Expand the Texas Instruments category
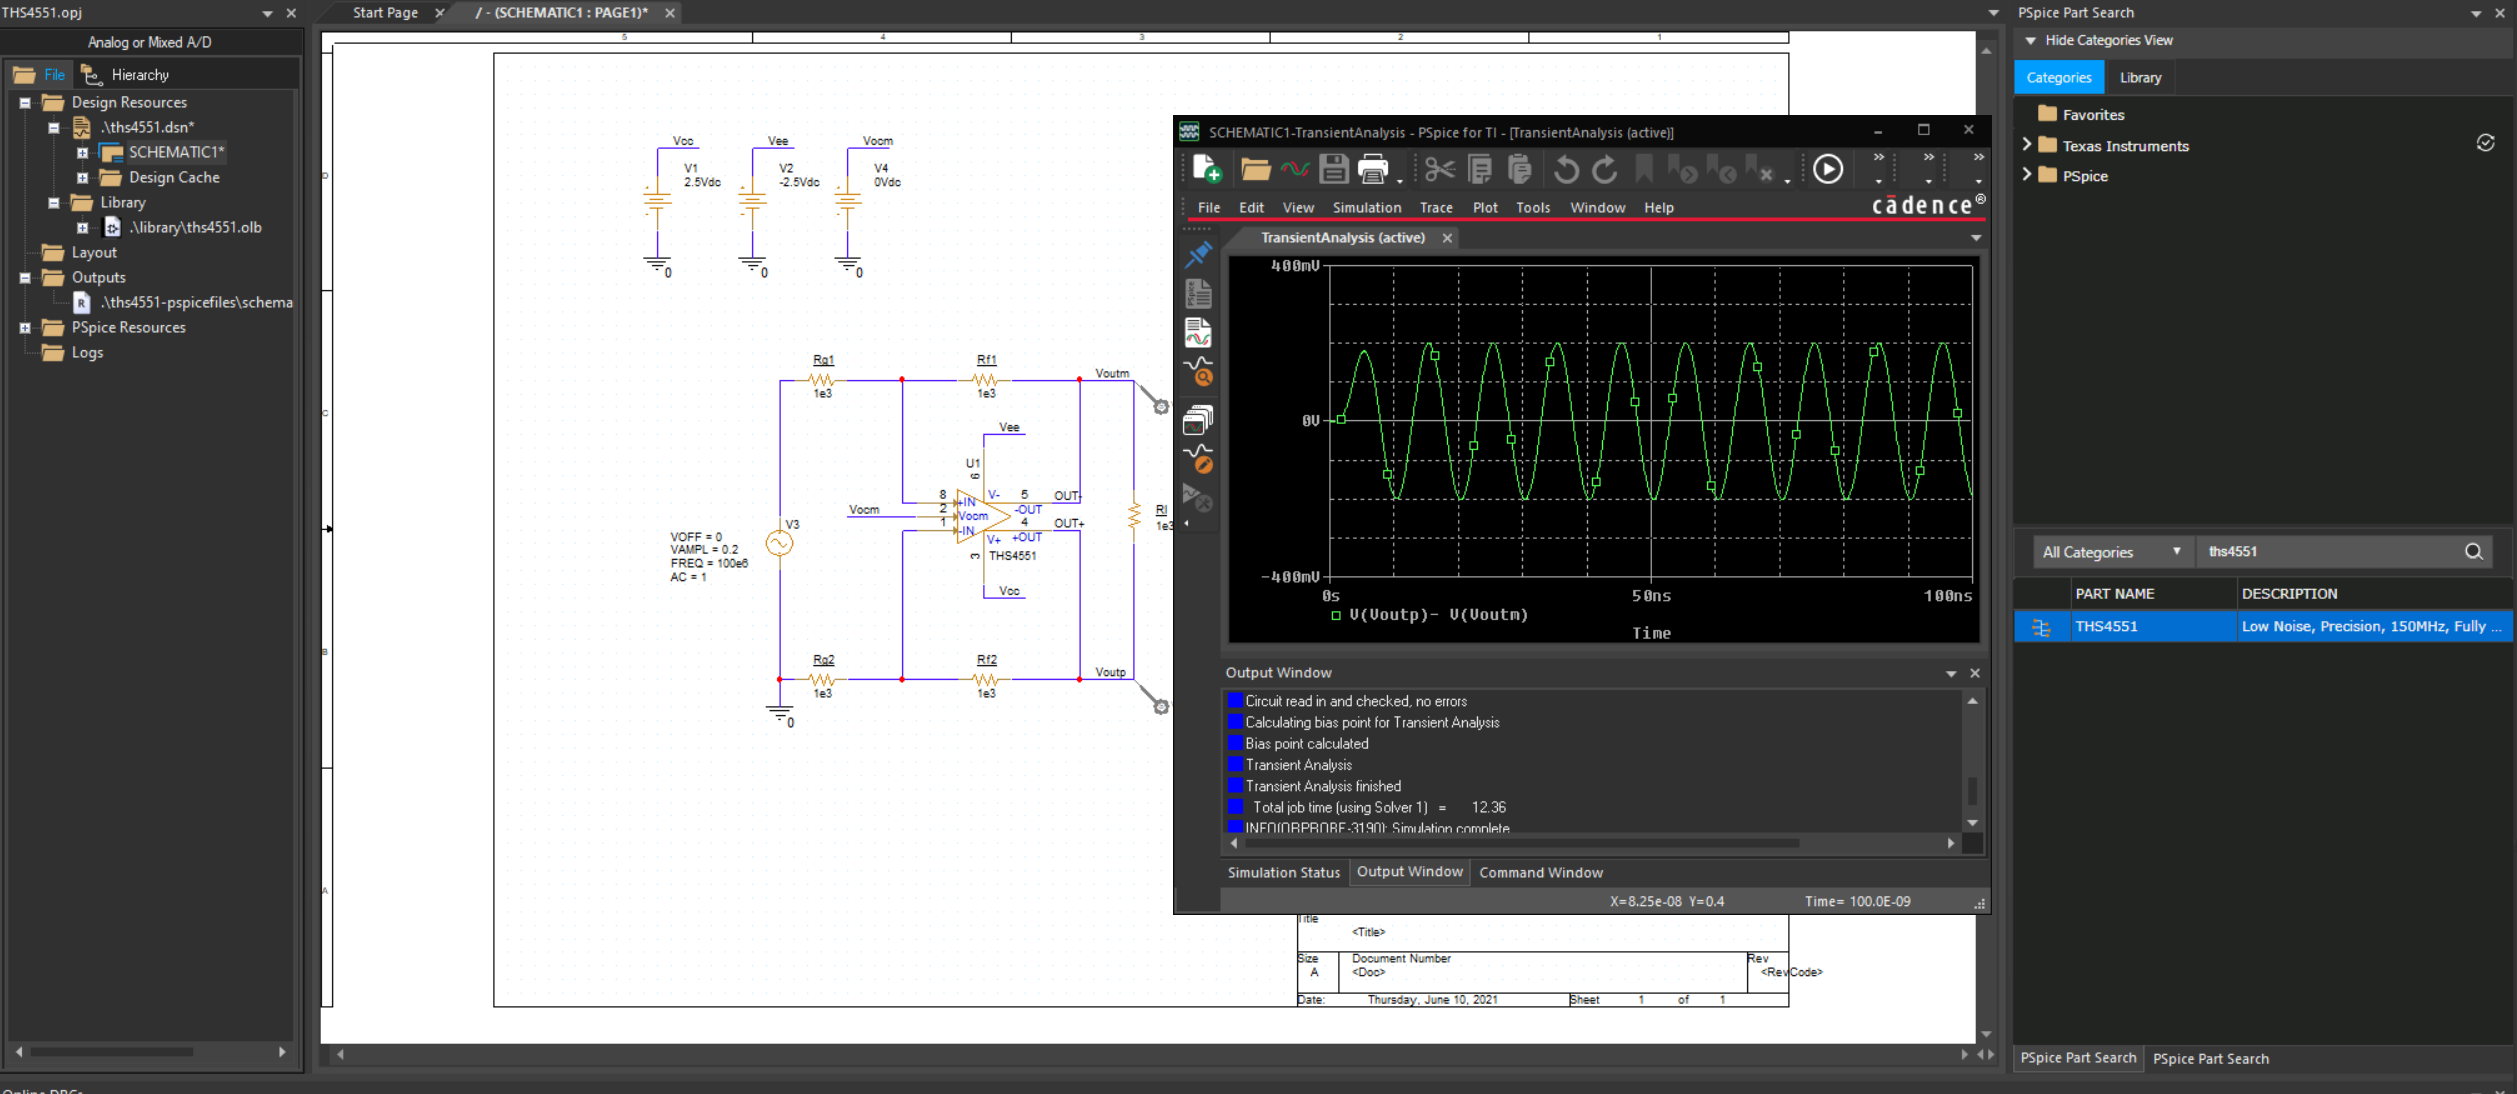Image resolution: width=2517 pixels, height=1094 pixels. (x=2027, y=145)
